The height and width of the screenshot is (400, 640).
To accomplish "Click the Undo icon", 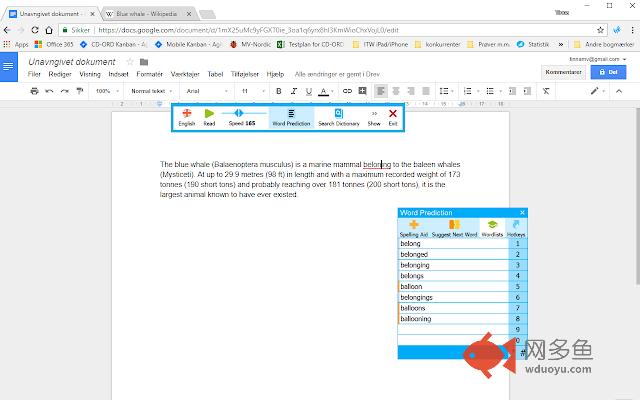I will pyautogui.click(x=49, y=91).
